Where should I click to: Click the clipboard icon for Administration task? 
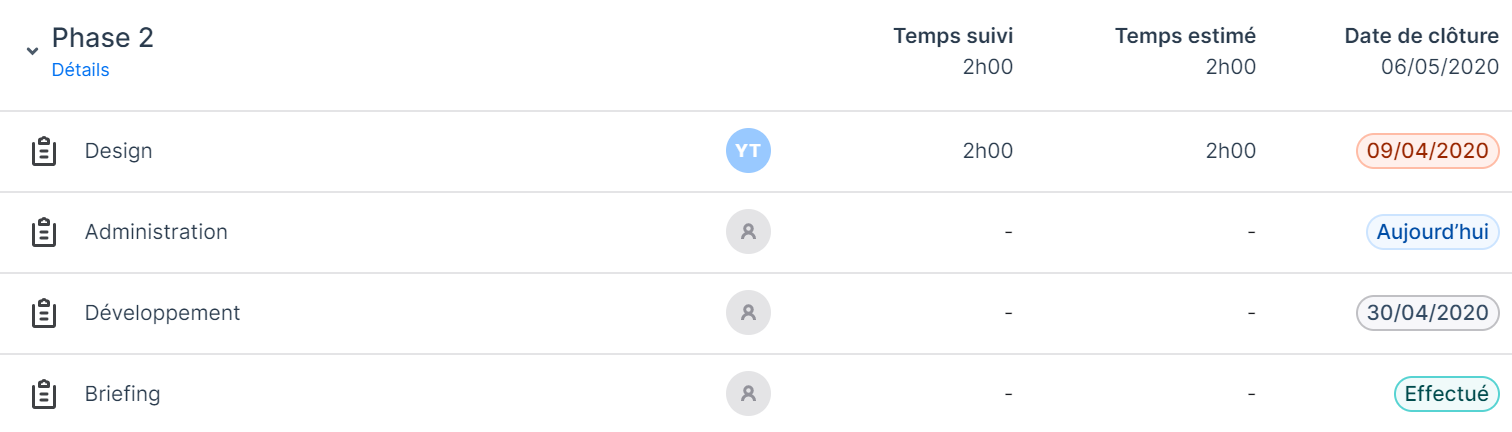click(43, 233)
